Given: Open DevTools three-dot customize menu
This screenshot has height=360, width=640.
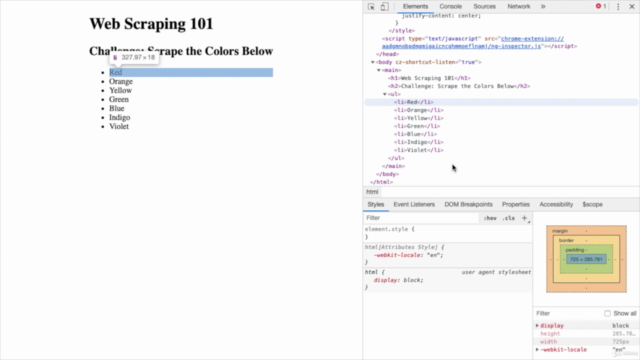Looking at the screenshot, I should (x=618, y=7).
